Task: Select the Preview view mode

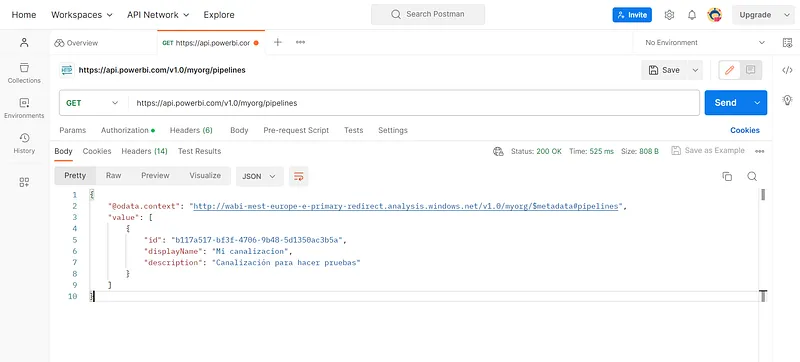Action: [155, 175]
